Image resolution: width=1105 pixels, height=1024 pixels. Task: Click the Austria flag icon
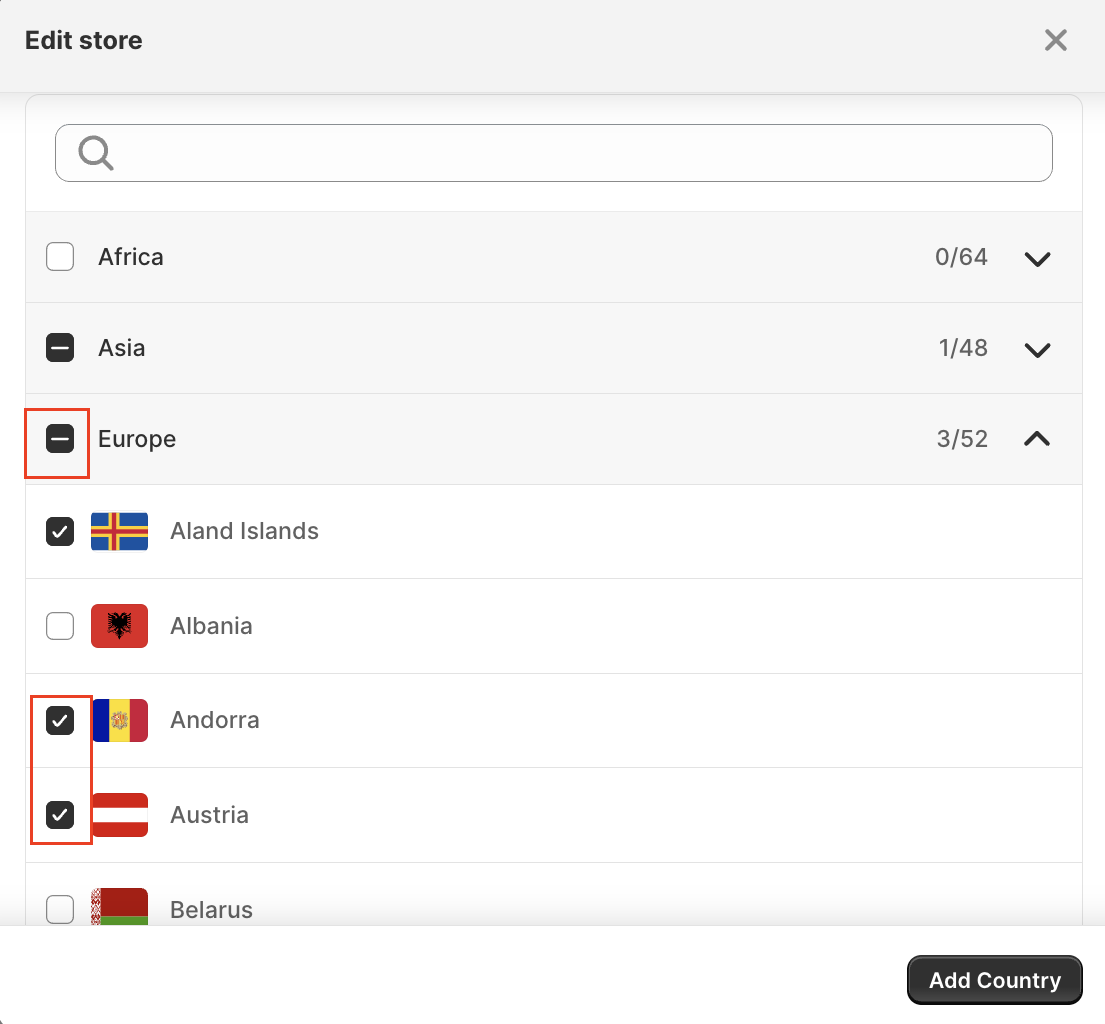click(119, 815)
